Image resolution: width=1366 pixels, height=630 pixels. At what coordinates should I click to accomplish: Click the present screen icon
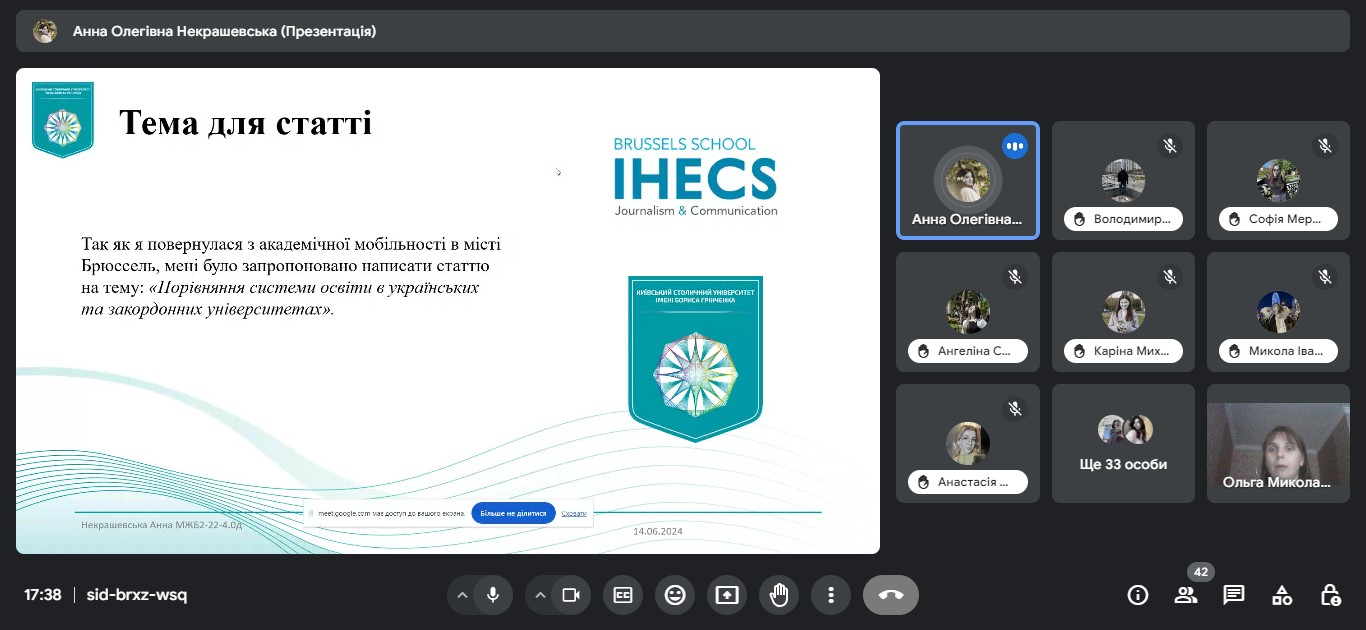[x=727, y=595]
